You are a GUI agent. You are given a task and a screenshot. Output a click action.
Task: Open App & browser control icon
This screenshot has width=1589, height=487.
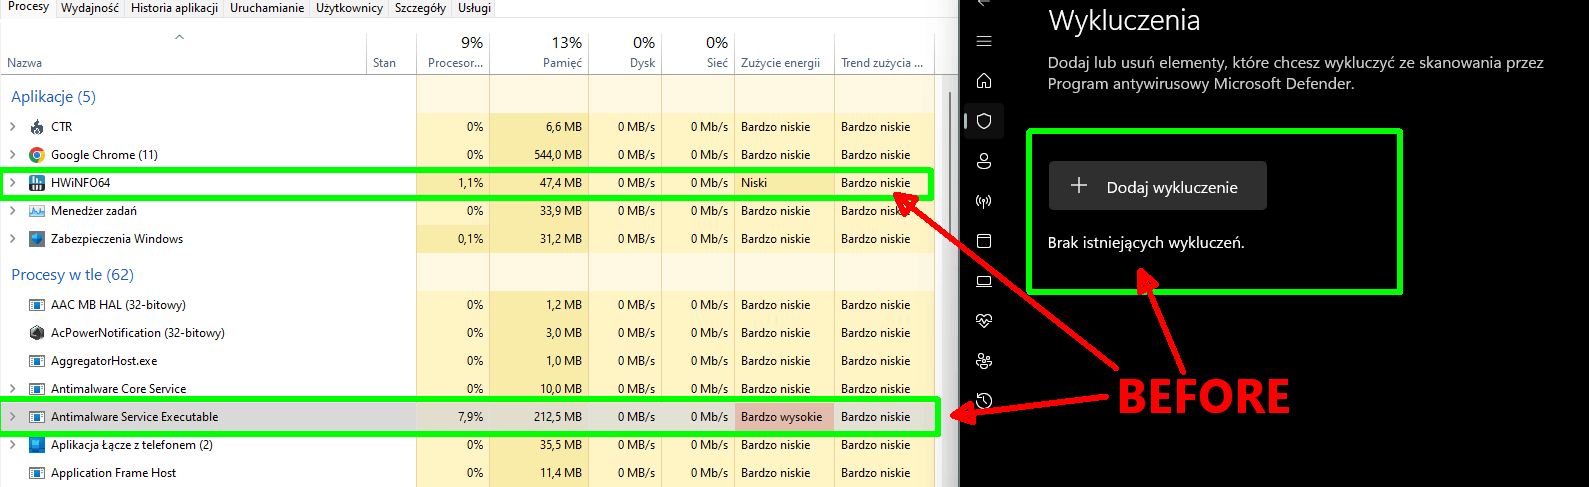(984, 241)
